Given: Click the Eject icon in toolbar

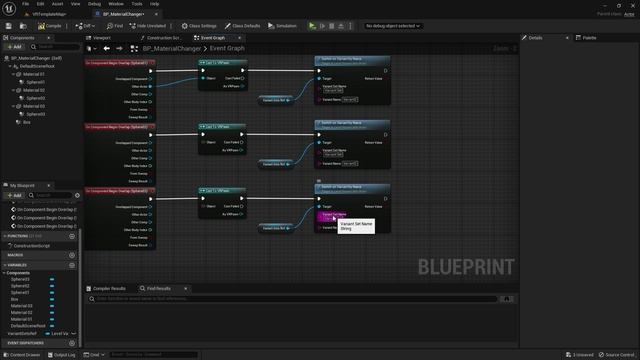Looking at the screenshot, I should coord(341,26).
